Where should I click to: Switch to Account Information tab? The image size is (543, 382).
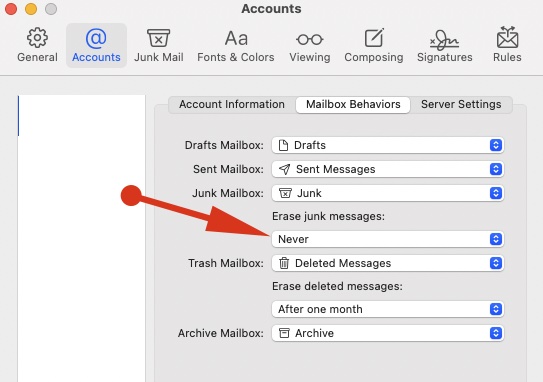tap(232, 104)
